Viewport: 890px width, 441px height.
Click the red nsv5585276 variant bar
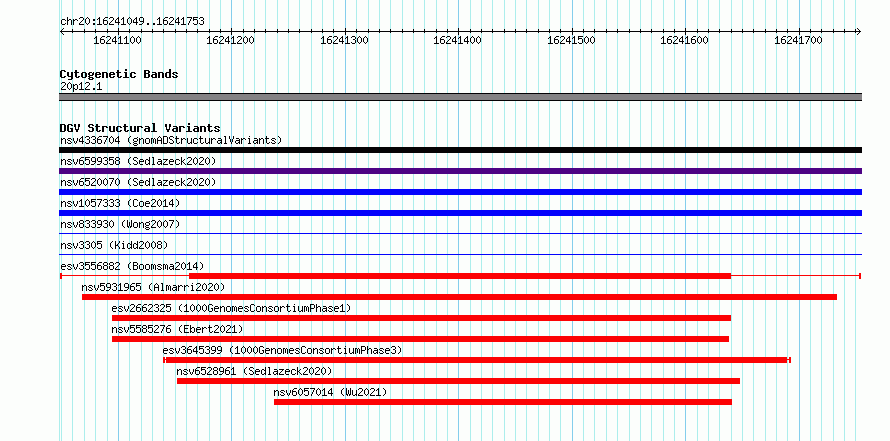[x=420, y=339]
